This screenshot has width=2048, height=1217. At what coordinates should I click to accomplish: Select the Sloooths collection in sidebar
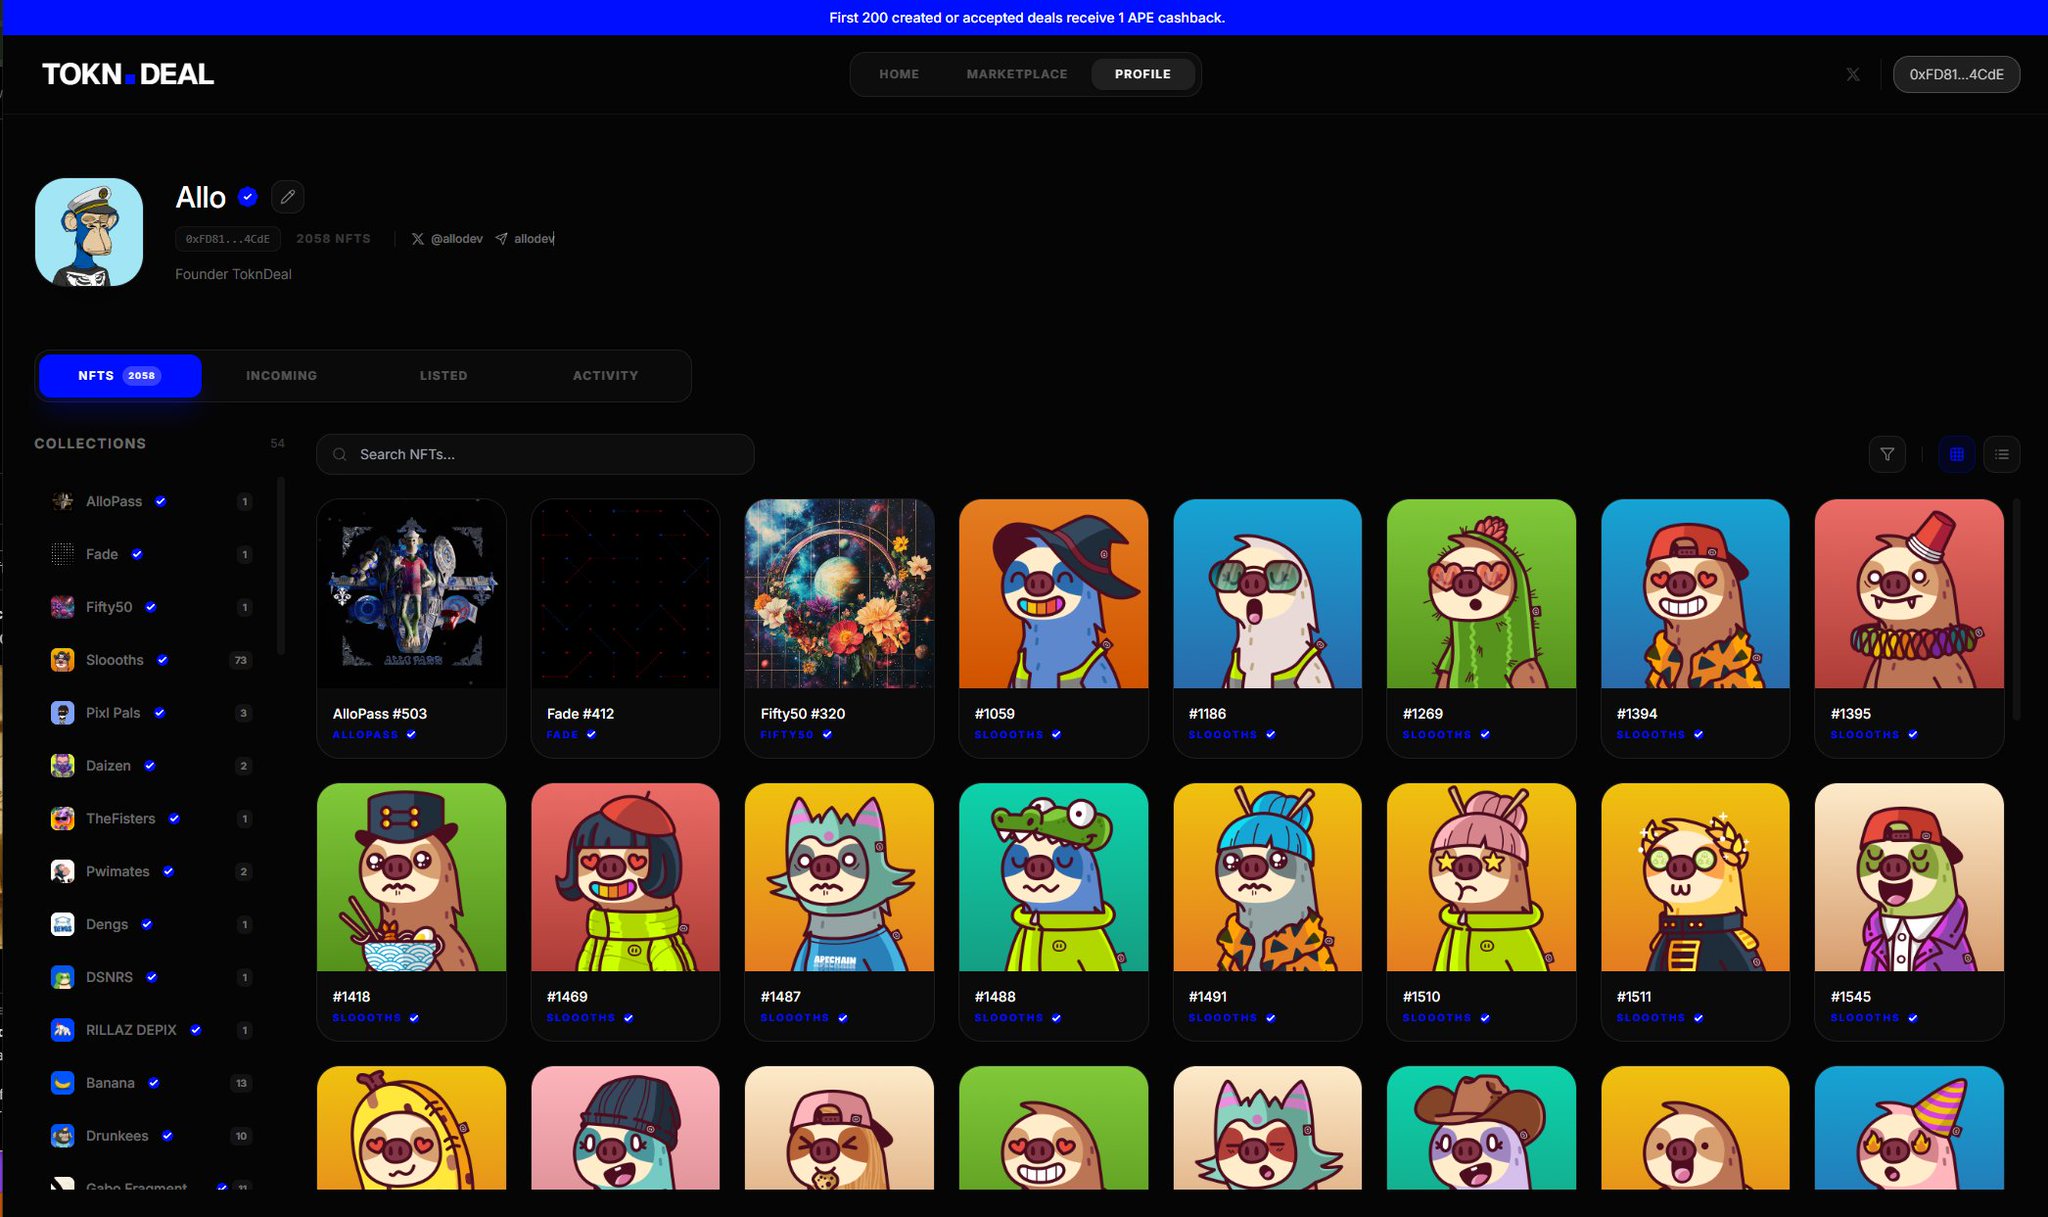click(115, 660)
